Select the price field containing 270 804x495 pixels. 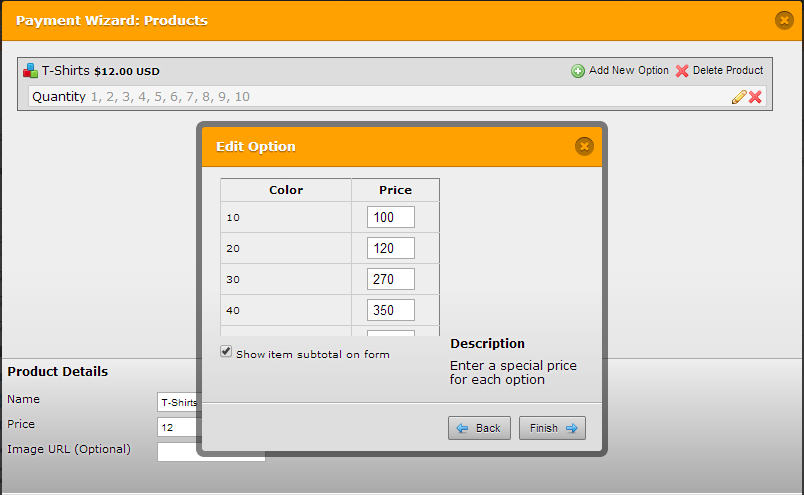390,279
